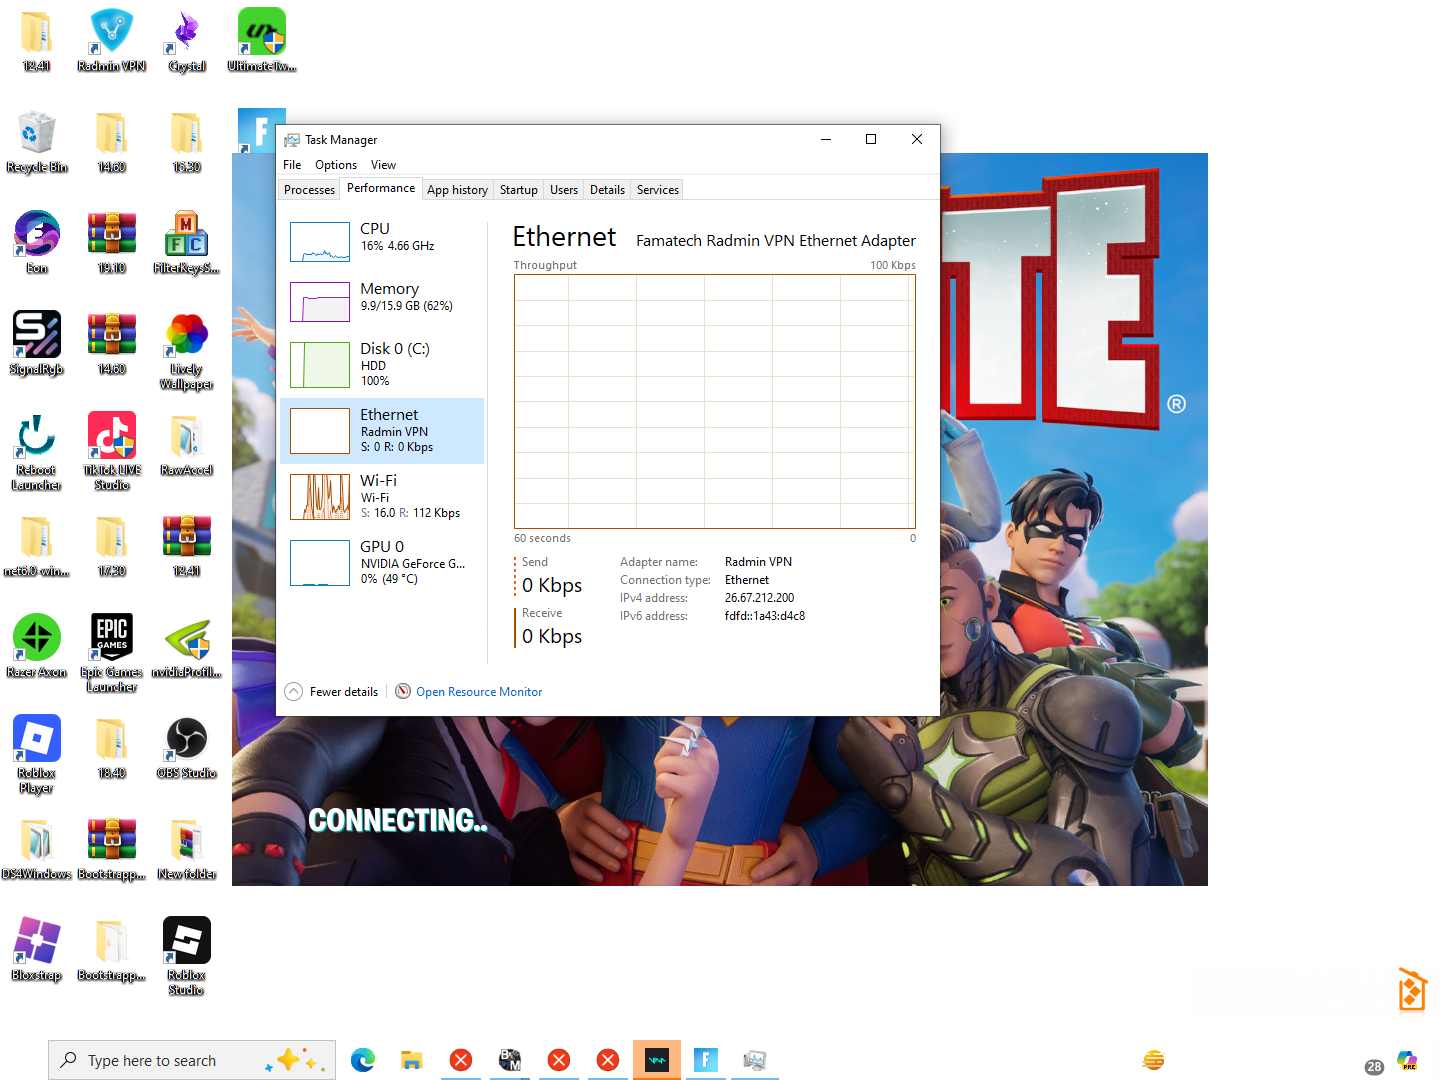1440x1080 pixels.
Task: Open OBS Studio desktop shortcut
Action: [x=186, y=747]
